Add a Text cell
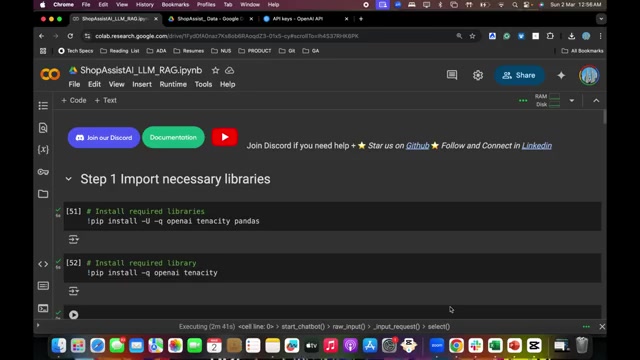Screen dimensions: 640x360 [105, 100]
